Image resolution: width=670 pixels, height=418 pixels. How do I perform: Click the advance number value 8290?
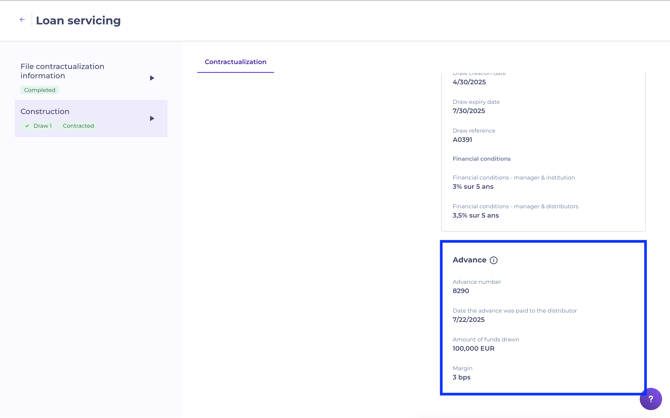461,291
